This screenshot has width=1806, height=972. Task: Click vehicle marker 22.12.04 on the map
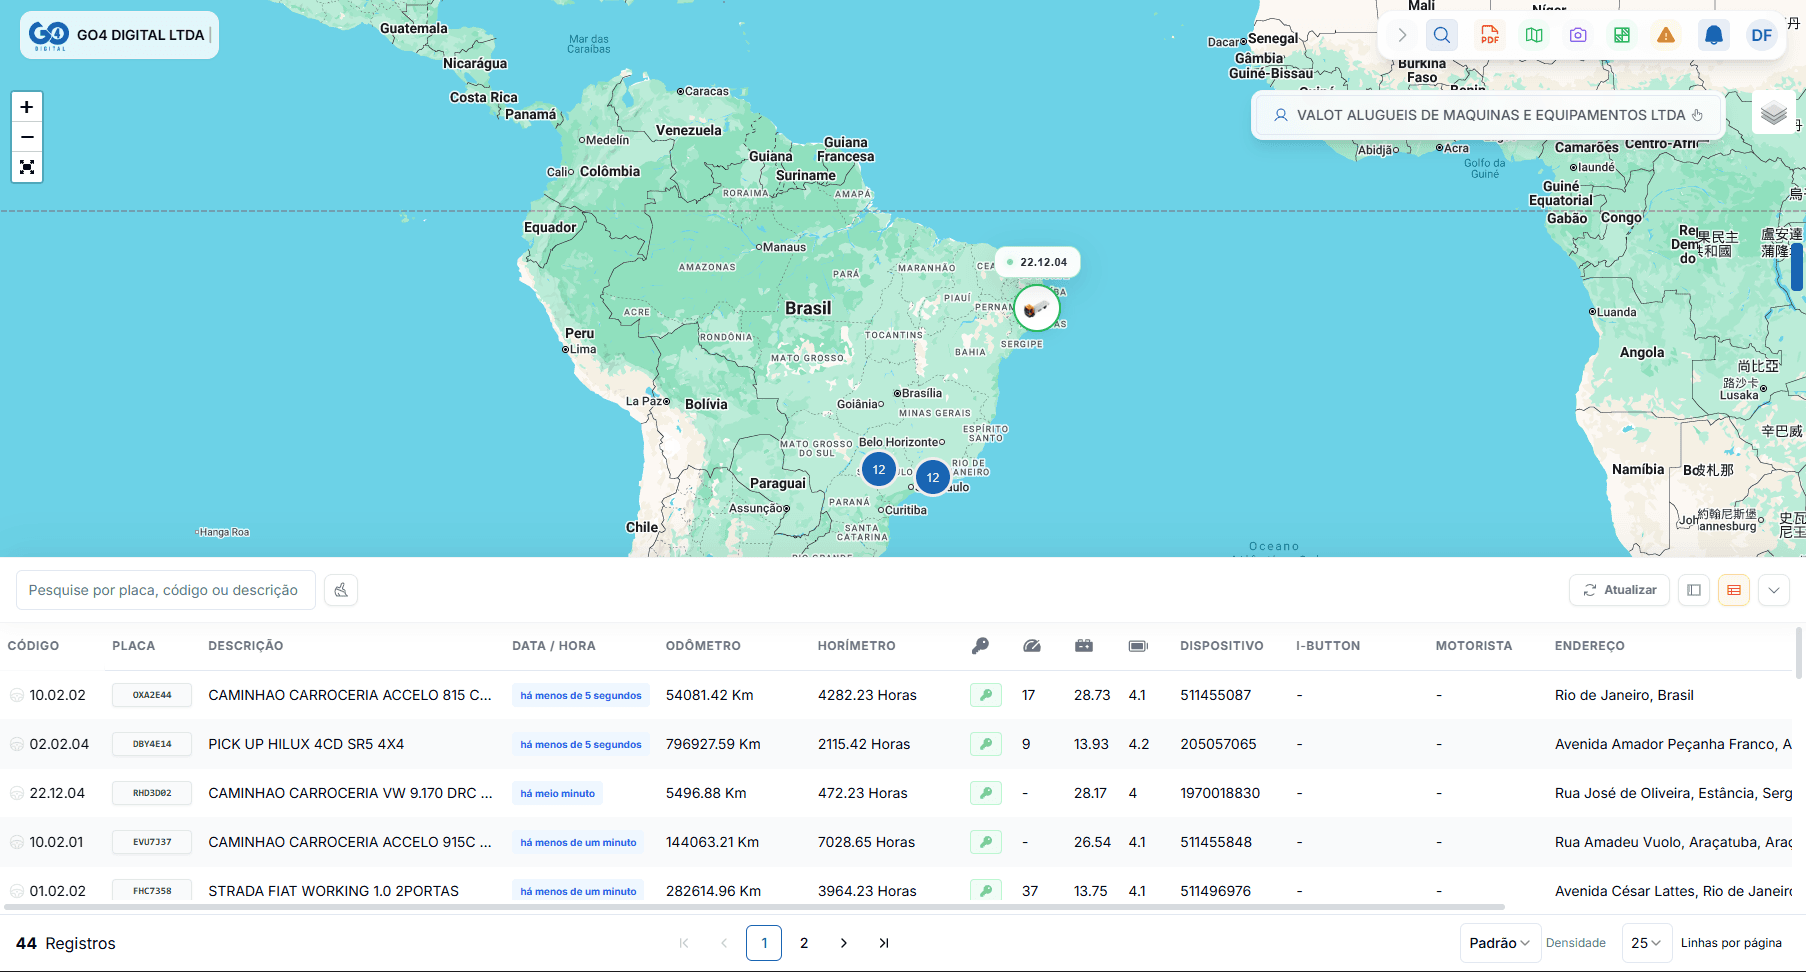pyautogui.click(x=1037, y=308)
